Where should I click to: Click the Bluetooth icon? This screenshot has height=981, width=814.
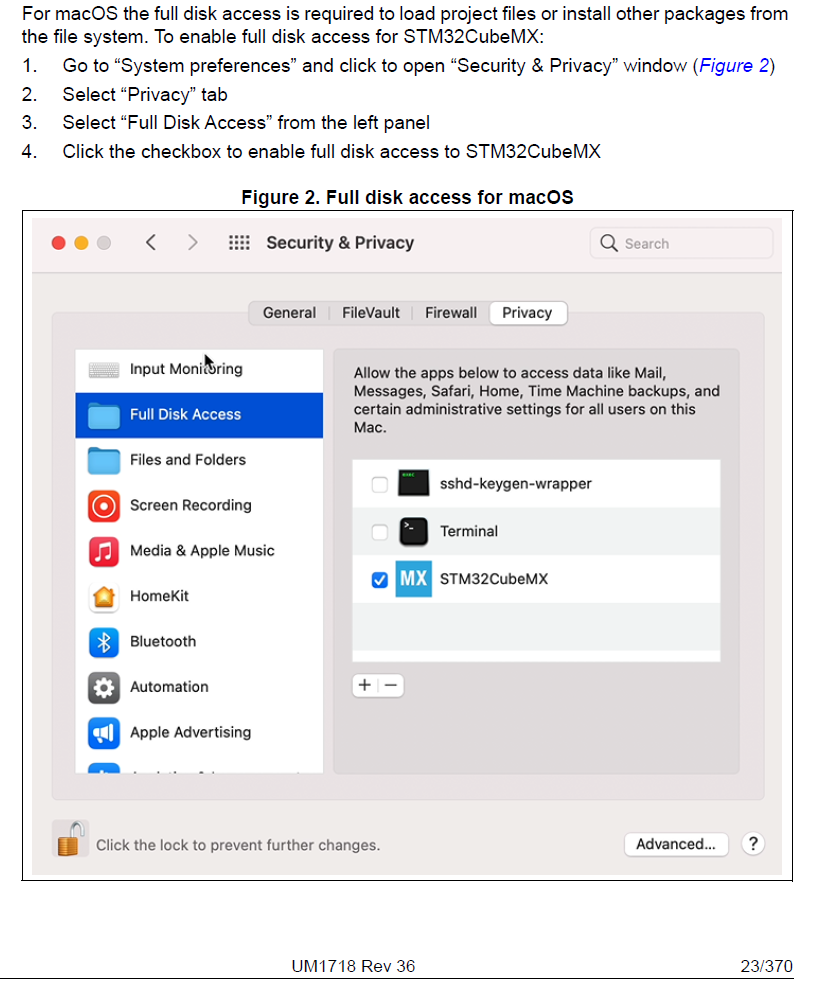click(104, 642)
